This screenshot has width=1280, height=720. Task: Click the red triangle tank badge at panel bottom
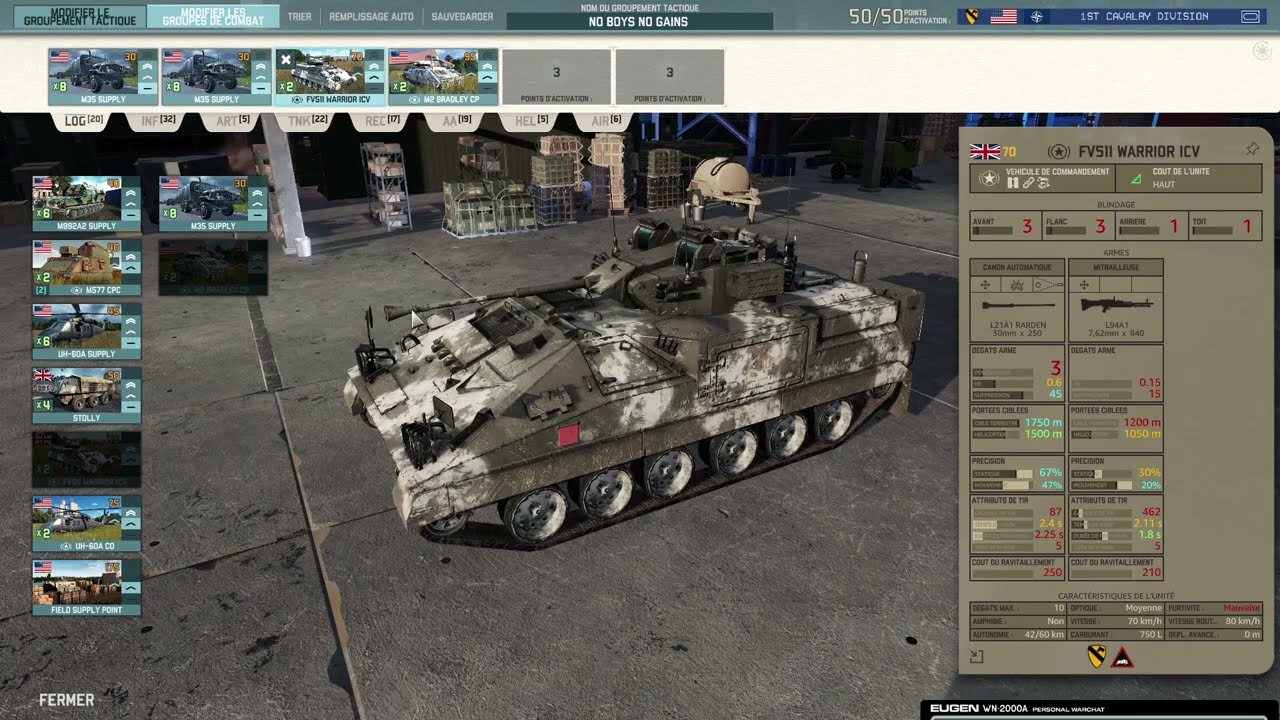(1122, 657)
